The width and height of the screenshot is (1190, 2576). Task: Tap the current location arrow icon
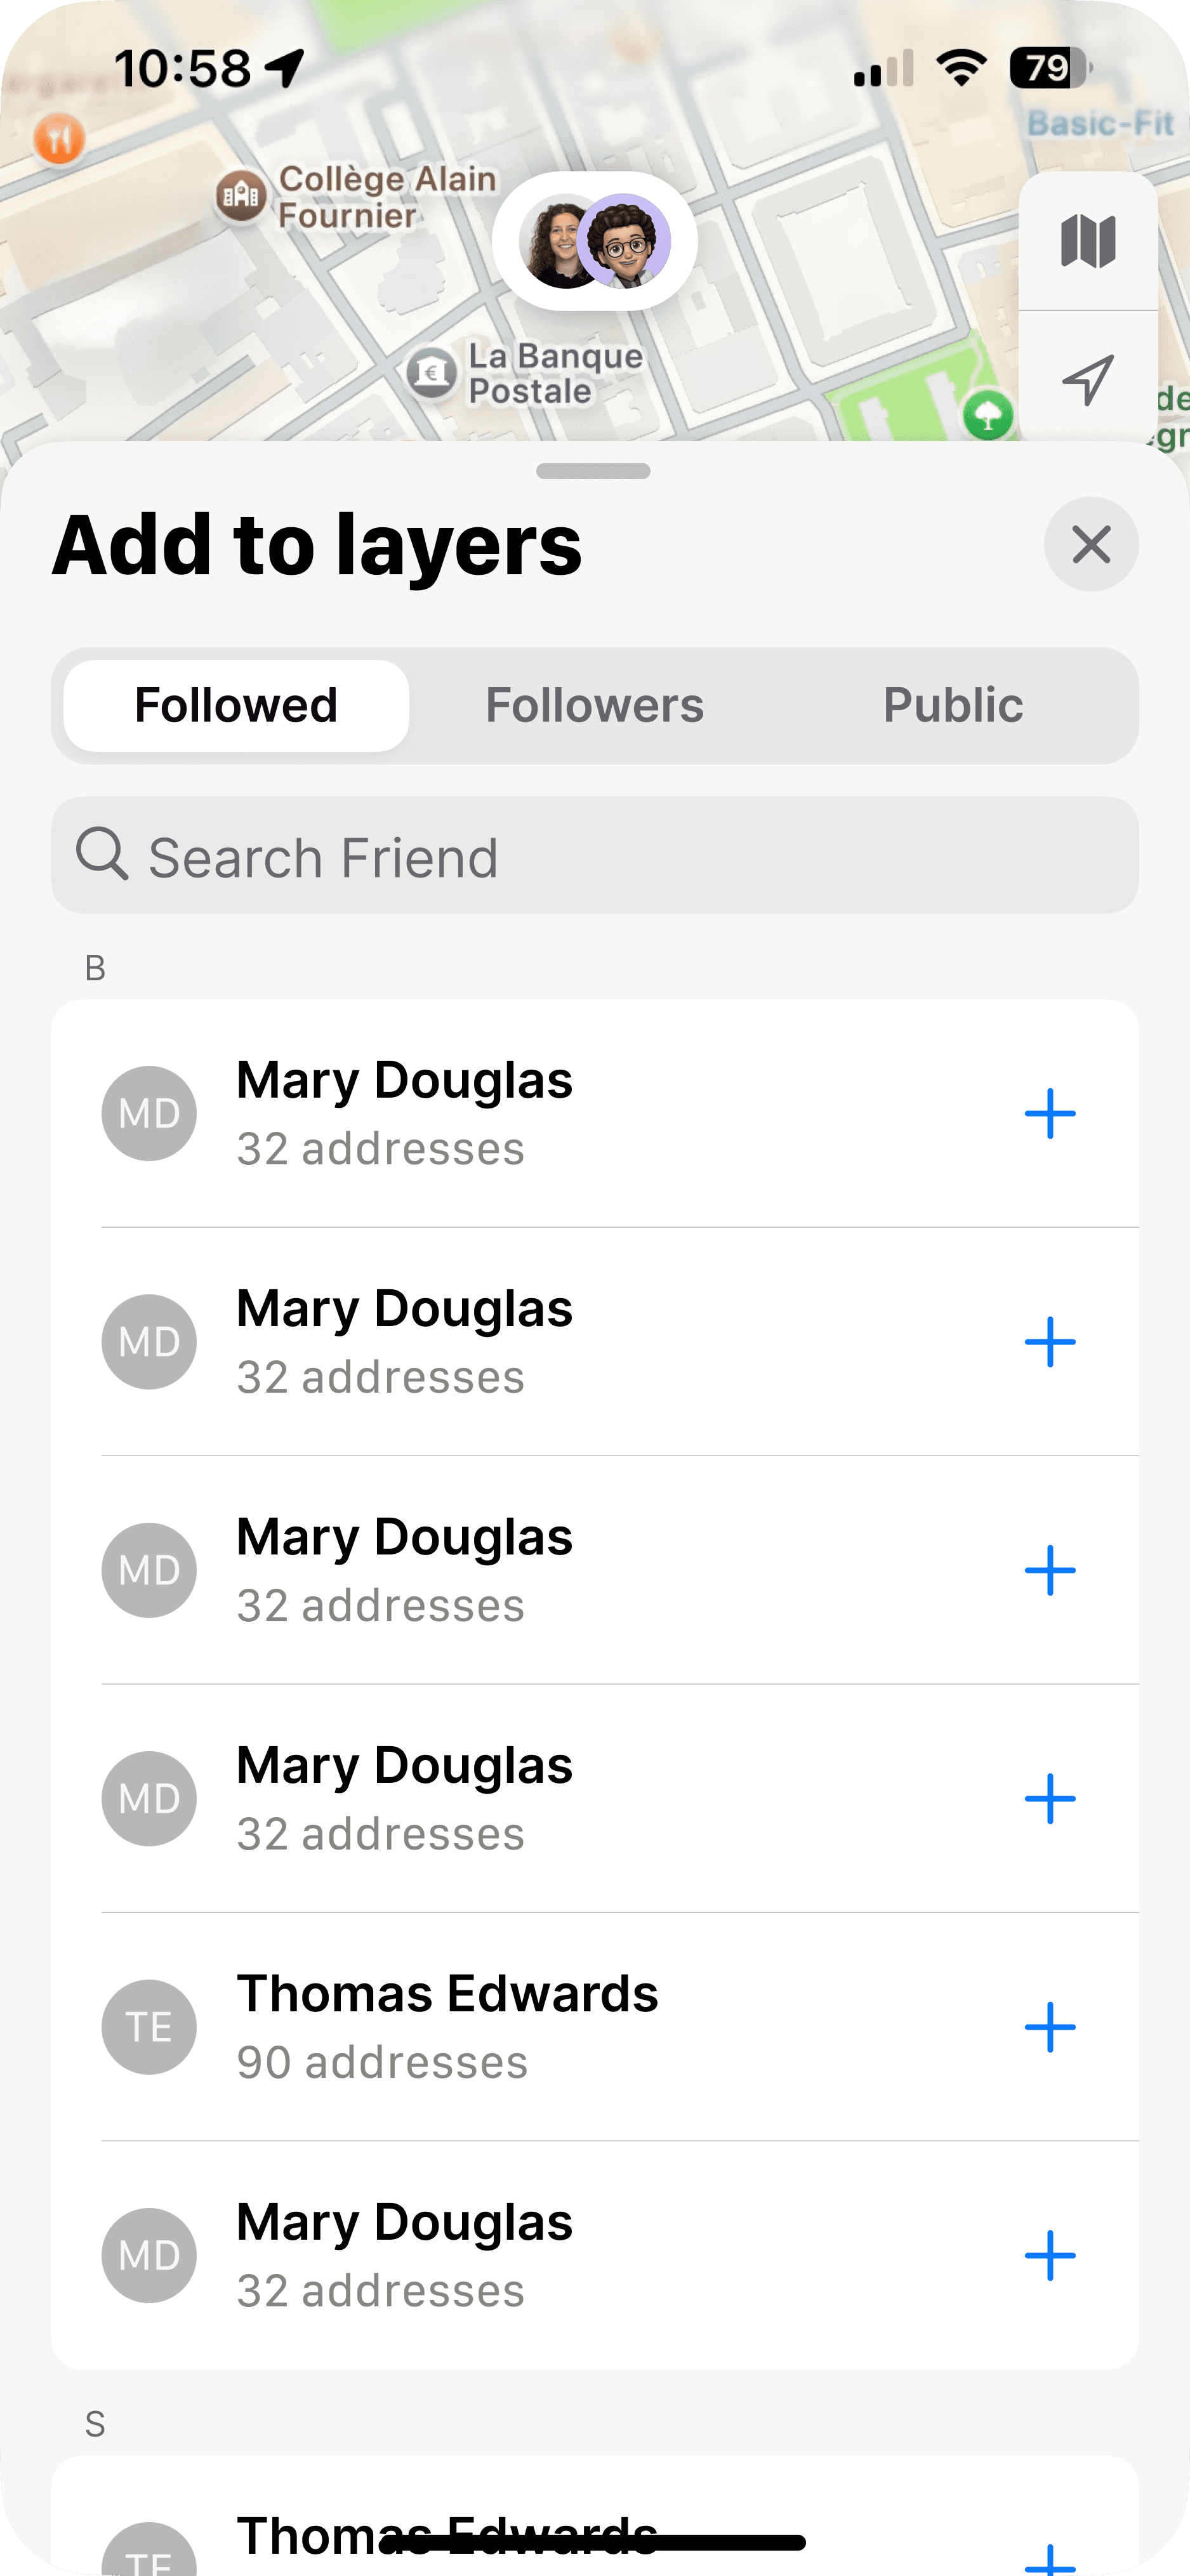pyautogui.click(x=1087, y=380)
